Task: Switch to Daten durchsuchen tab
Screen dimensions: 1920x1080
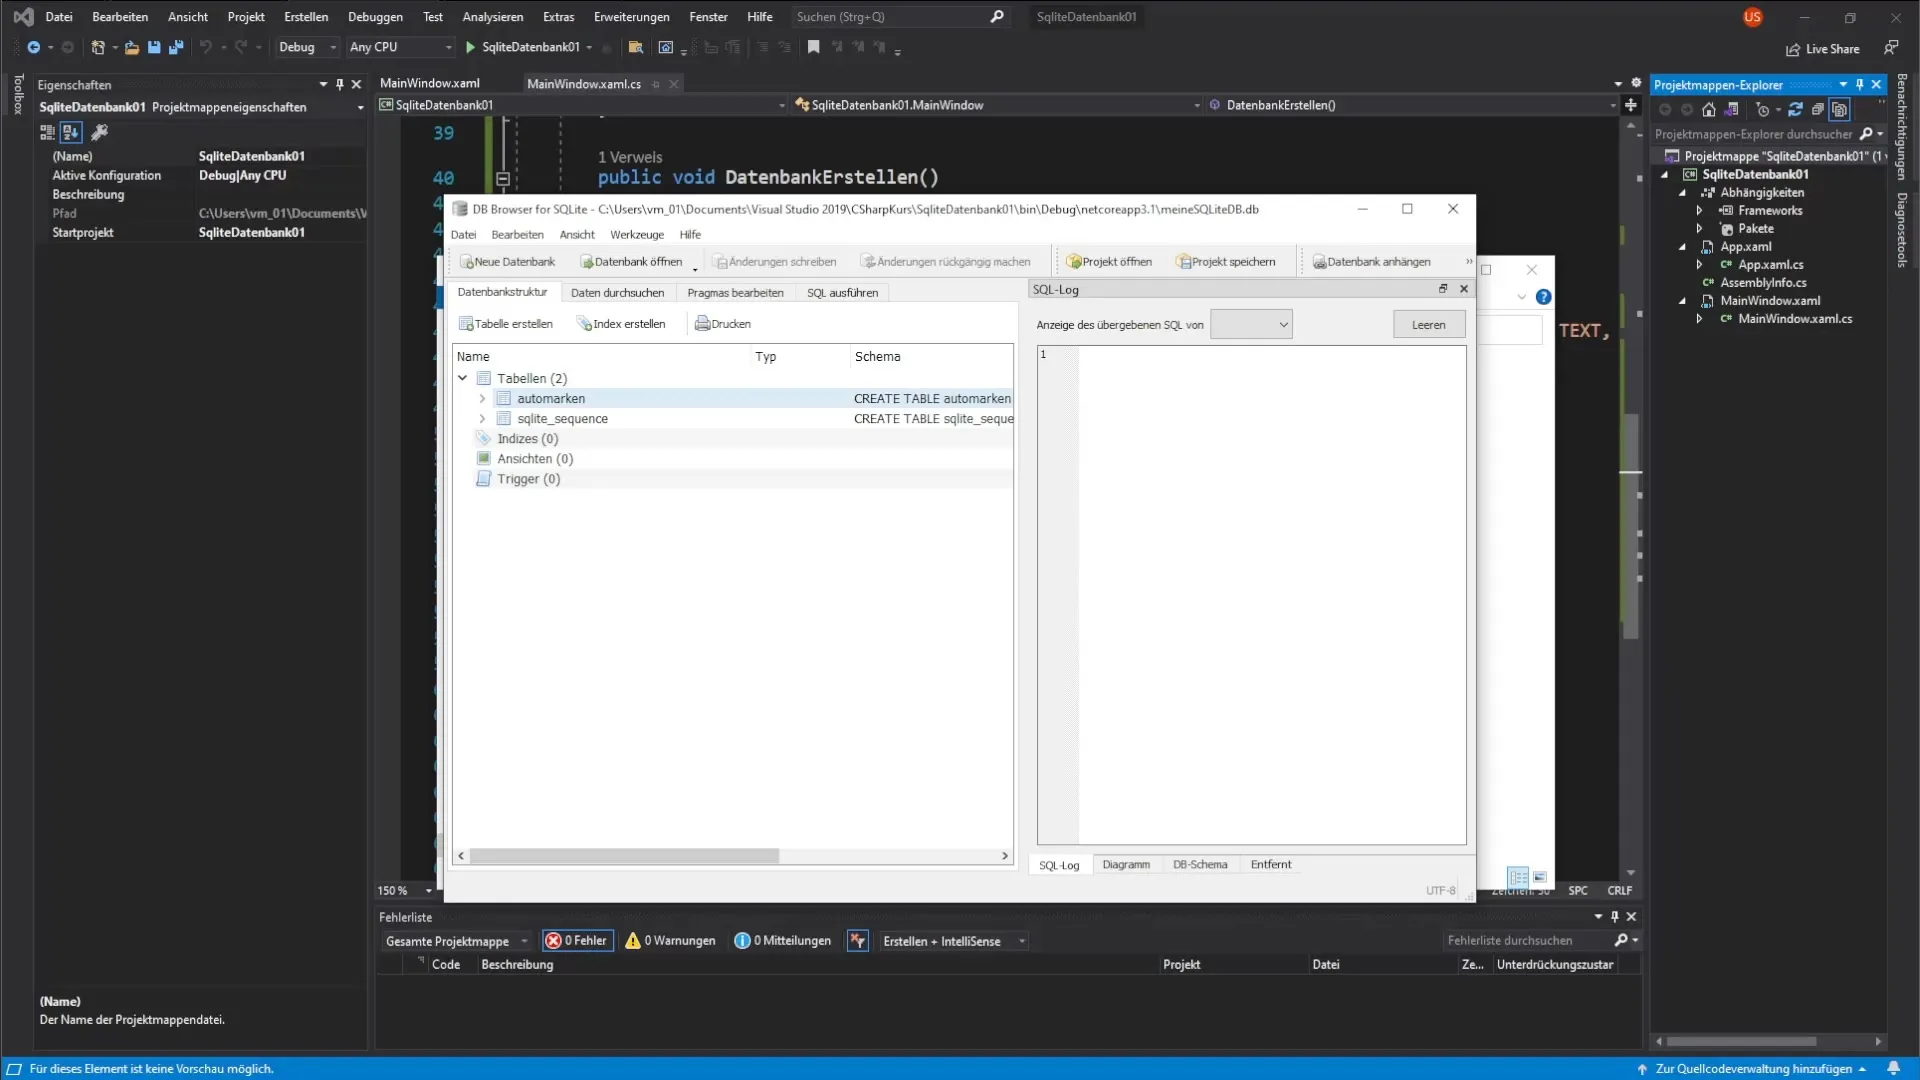Action: click(x=617, y=293)
